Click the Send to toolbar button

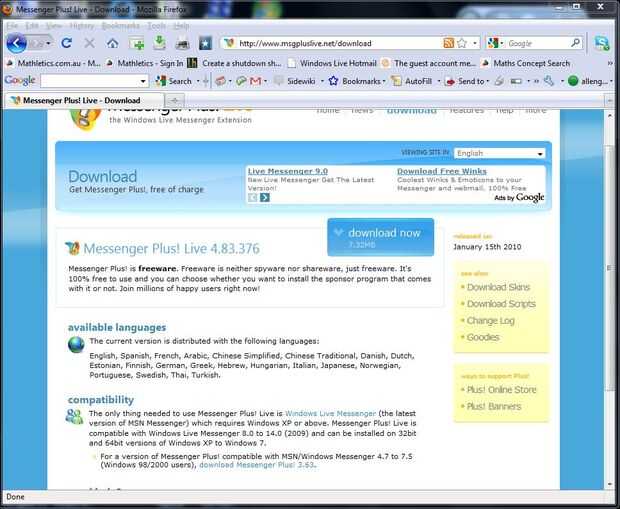click(x=465, y=81)
